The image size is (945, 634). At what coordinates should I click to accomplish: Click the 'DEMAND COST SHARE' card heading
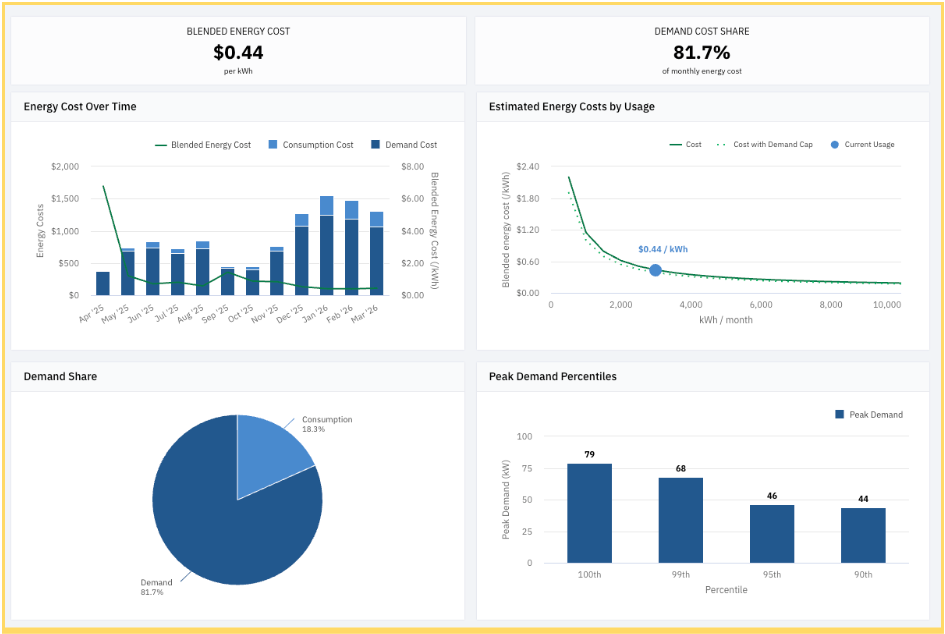[x=702, y=31]
